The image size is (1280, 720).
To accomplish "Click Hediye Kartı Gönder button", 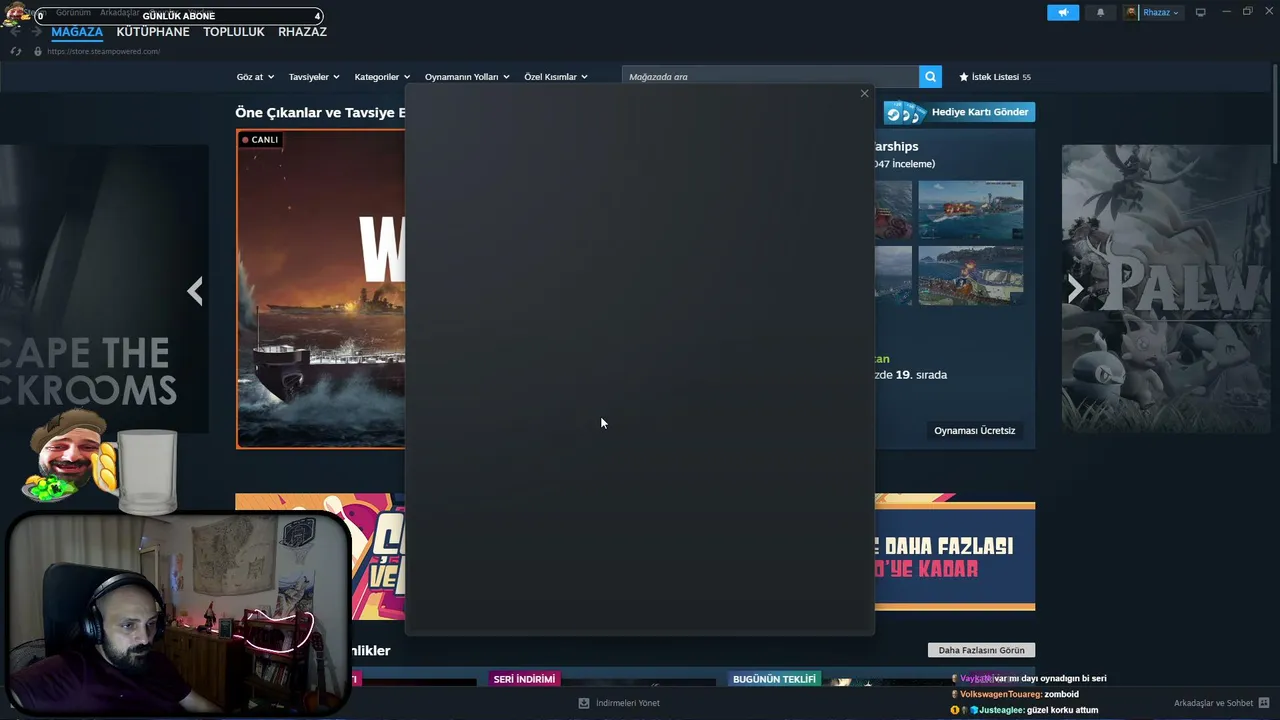I will tap(959, 112).
